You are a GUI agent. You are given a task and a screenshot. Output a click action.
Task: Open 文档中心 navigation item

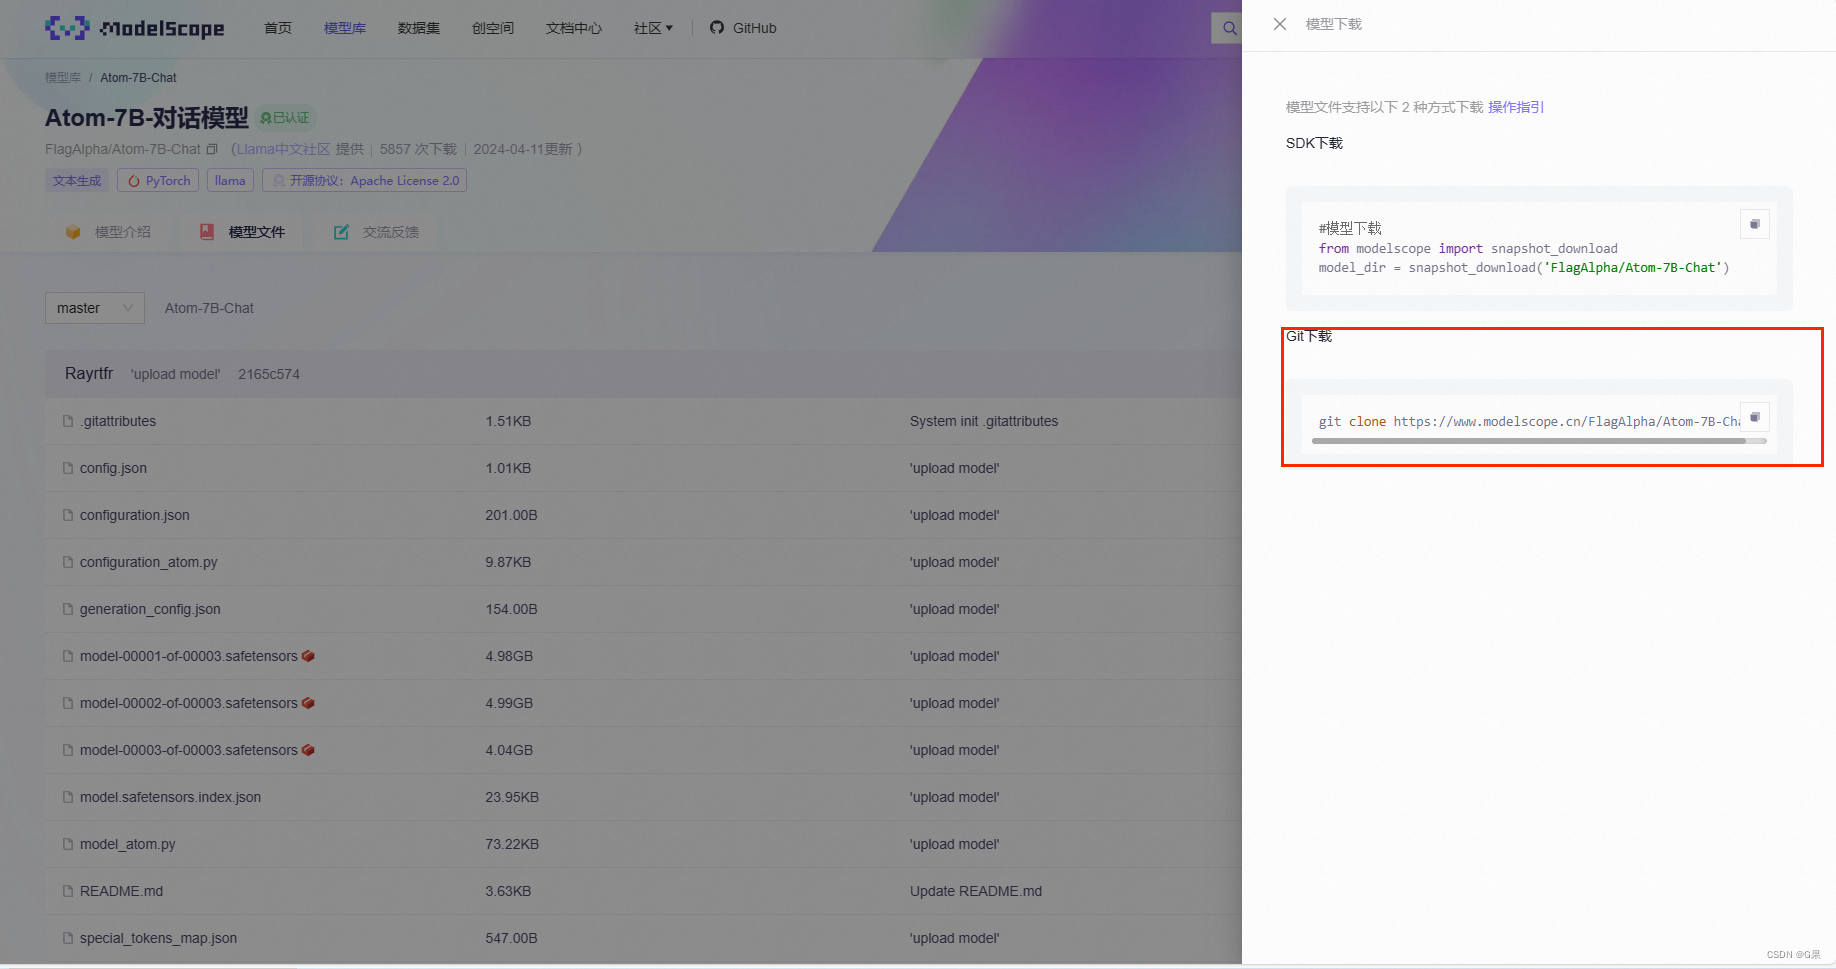[574, 28]
